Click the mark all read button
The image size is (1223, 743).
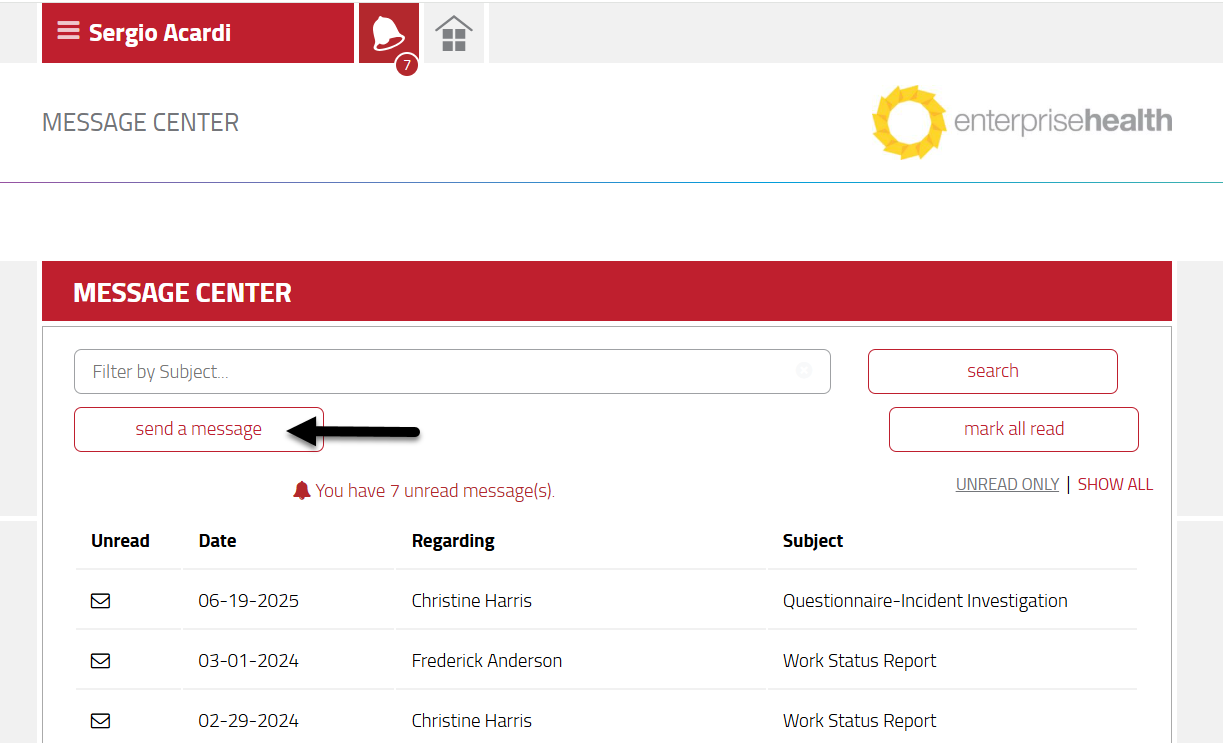pyautogui.click(x=1013, y=429)
